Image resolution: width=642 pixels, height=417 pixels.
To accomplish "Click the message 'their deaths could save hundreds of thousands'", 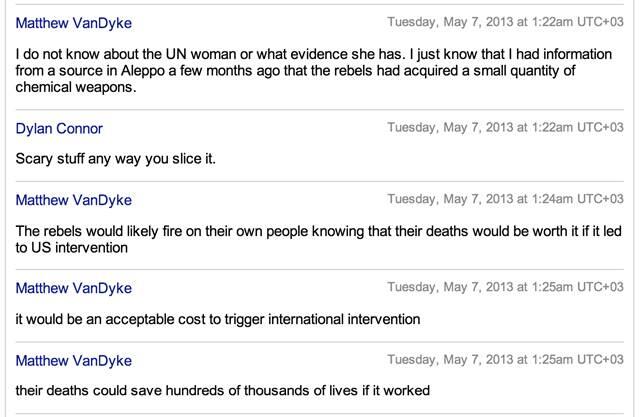I will coord(223,390).
